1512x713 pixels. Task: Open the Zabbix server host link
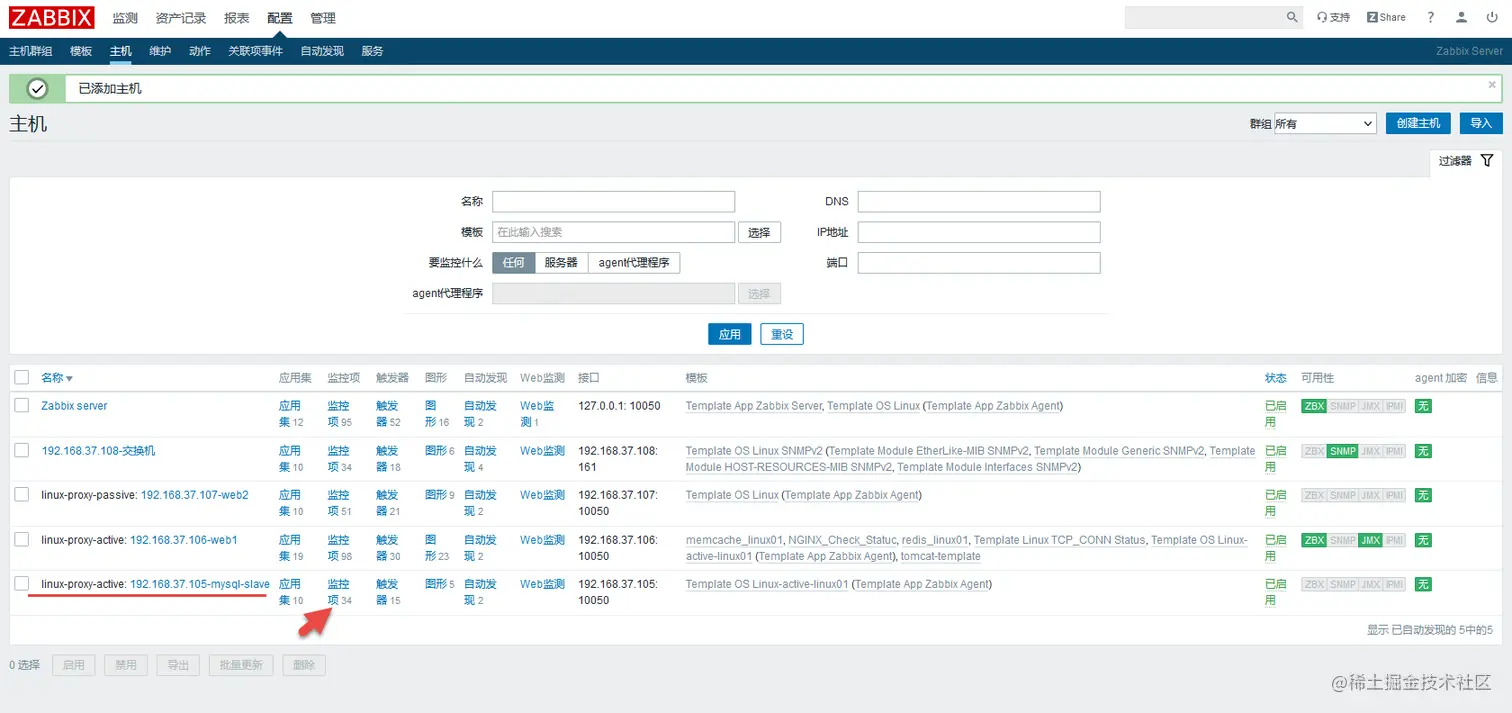(74, 406)
